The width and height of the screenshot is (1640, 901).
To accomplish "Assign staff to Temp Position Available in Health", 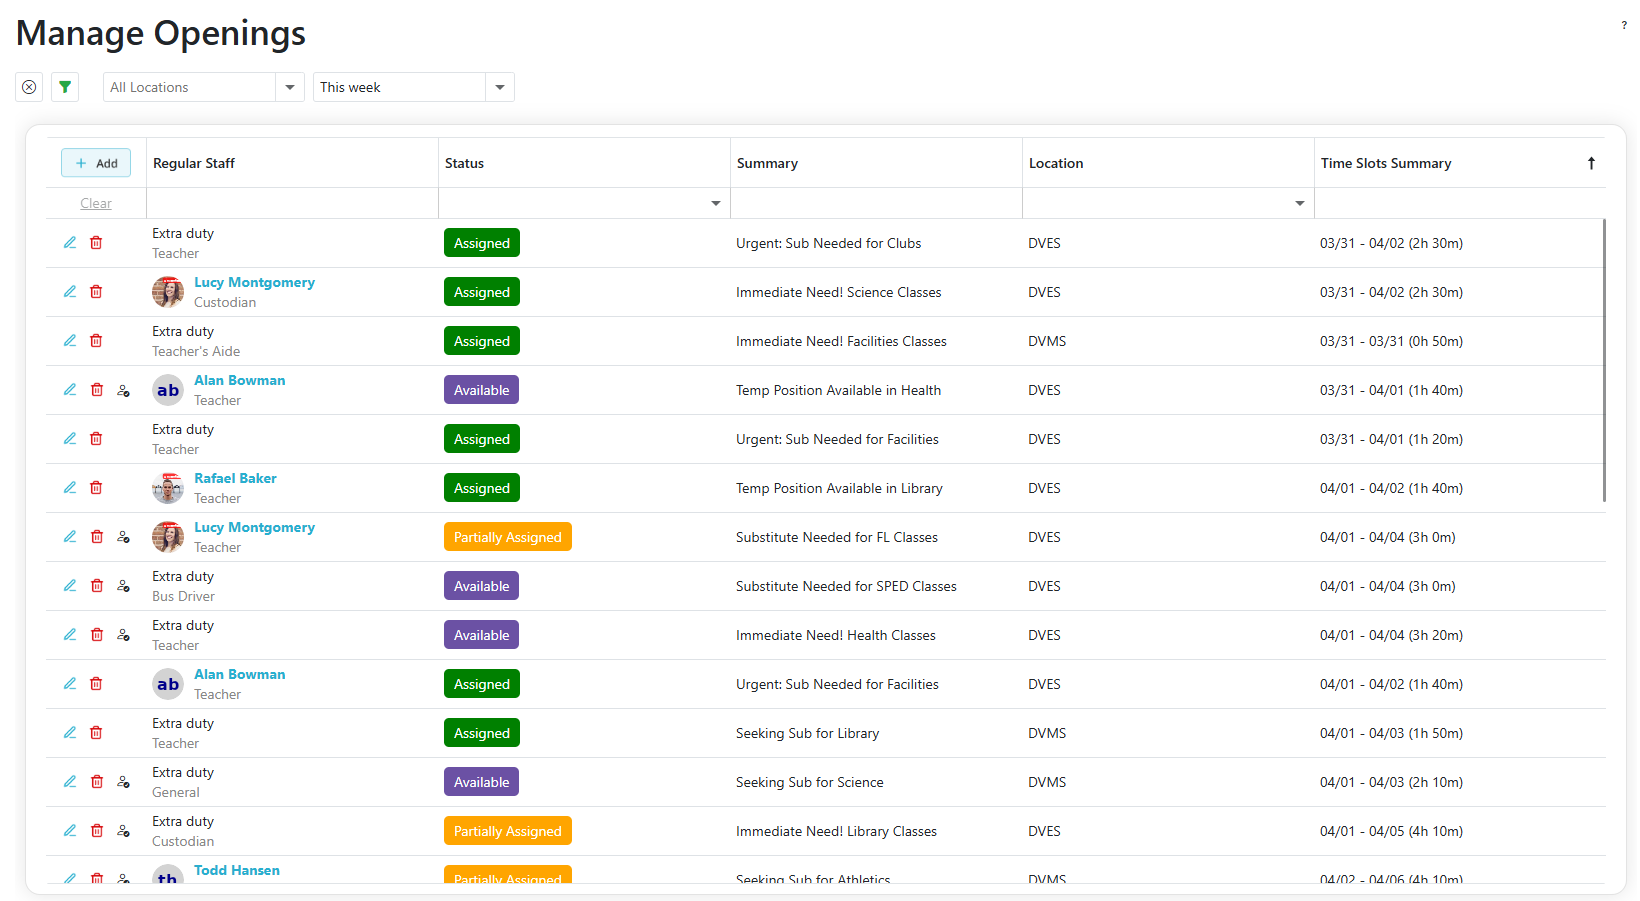I will coord(123,390).
